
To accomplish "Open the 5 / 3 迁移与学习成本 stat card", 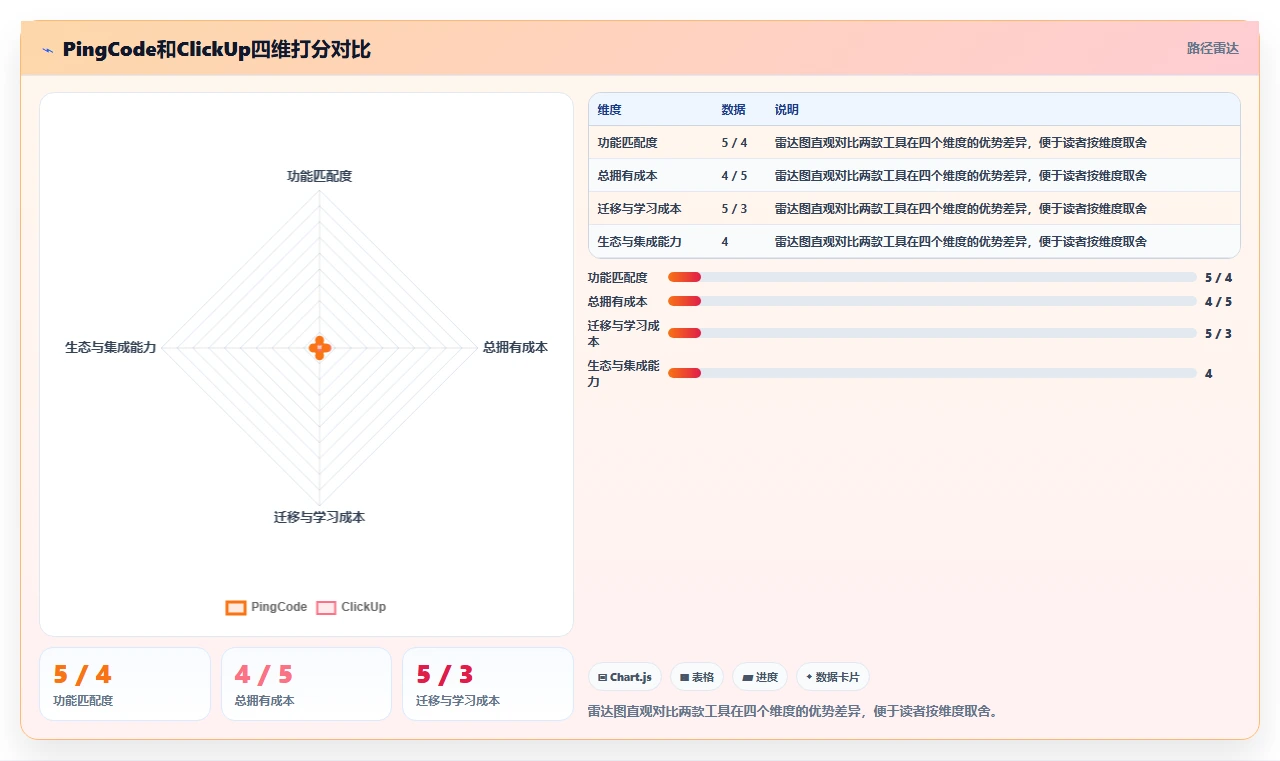I will coord(487,684).
